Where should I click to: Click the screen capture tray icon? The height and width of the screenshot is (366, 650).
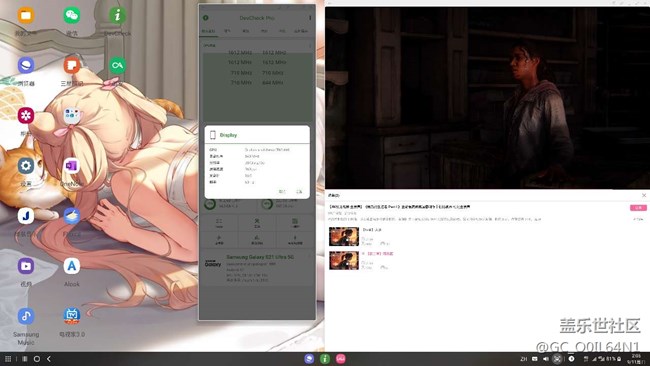pos(558,359)
